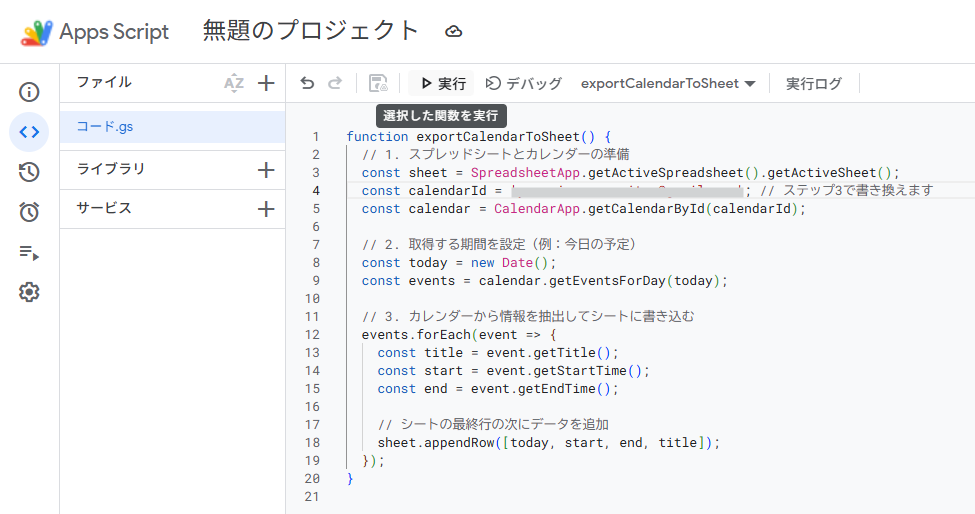975x514 pixels.
Task: Click the Undo arrow in the toolbar
Action: click(307, 84)
